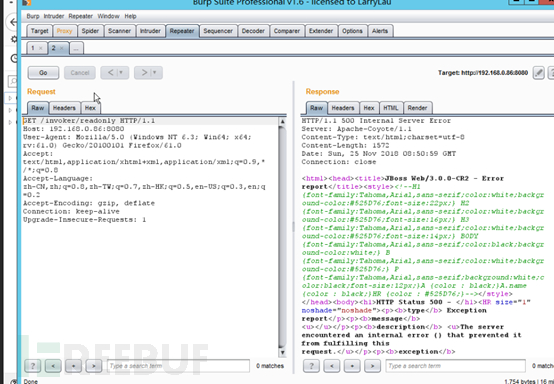Click the GET /invoker/readonly request line
The width and height of the screenshot is (554, 384).
click(x=89, y=121)
